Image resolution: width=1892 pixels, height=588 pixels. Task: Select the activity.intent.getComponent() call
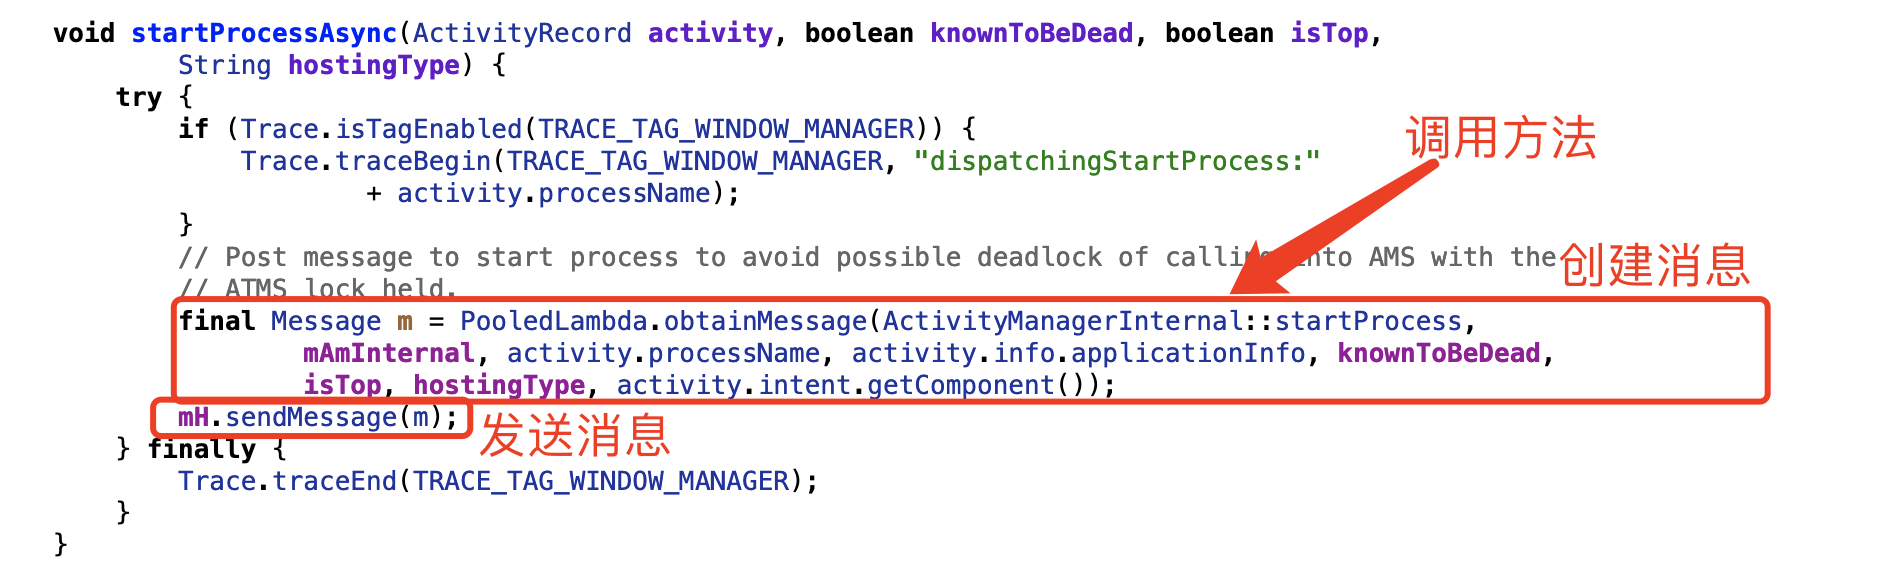click(864, 385)
